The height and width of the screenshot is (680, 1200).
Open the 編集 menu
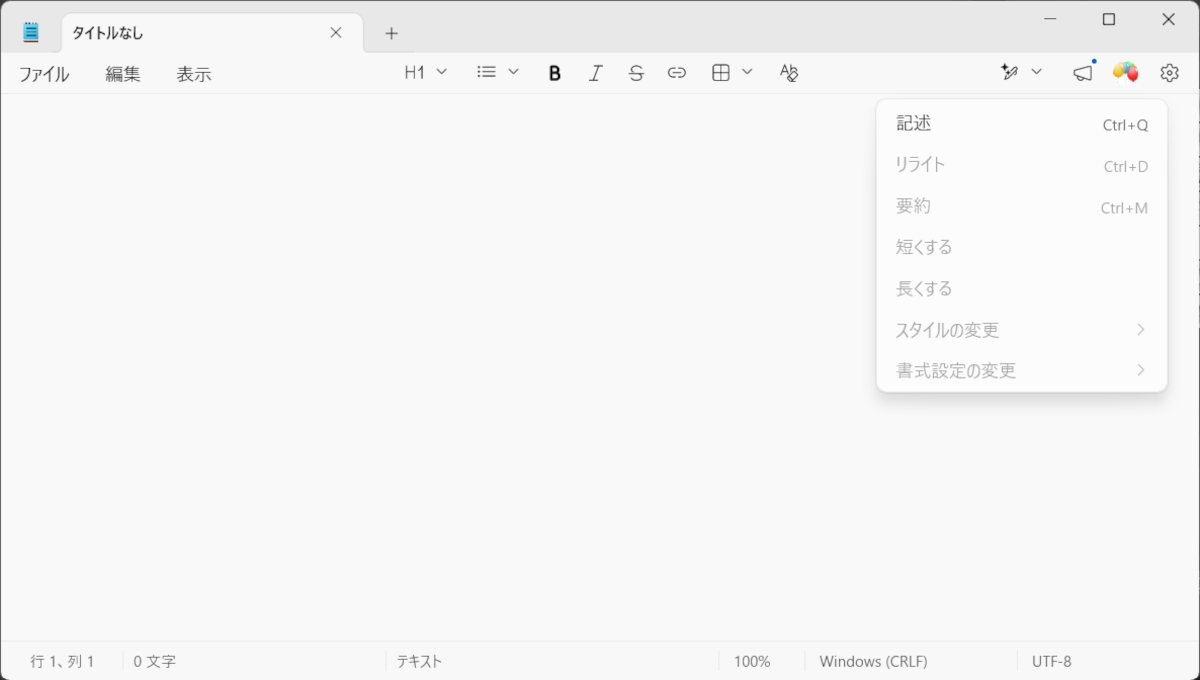tap(123, 74)
